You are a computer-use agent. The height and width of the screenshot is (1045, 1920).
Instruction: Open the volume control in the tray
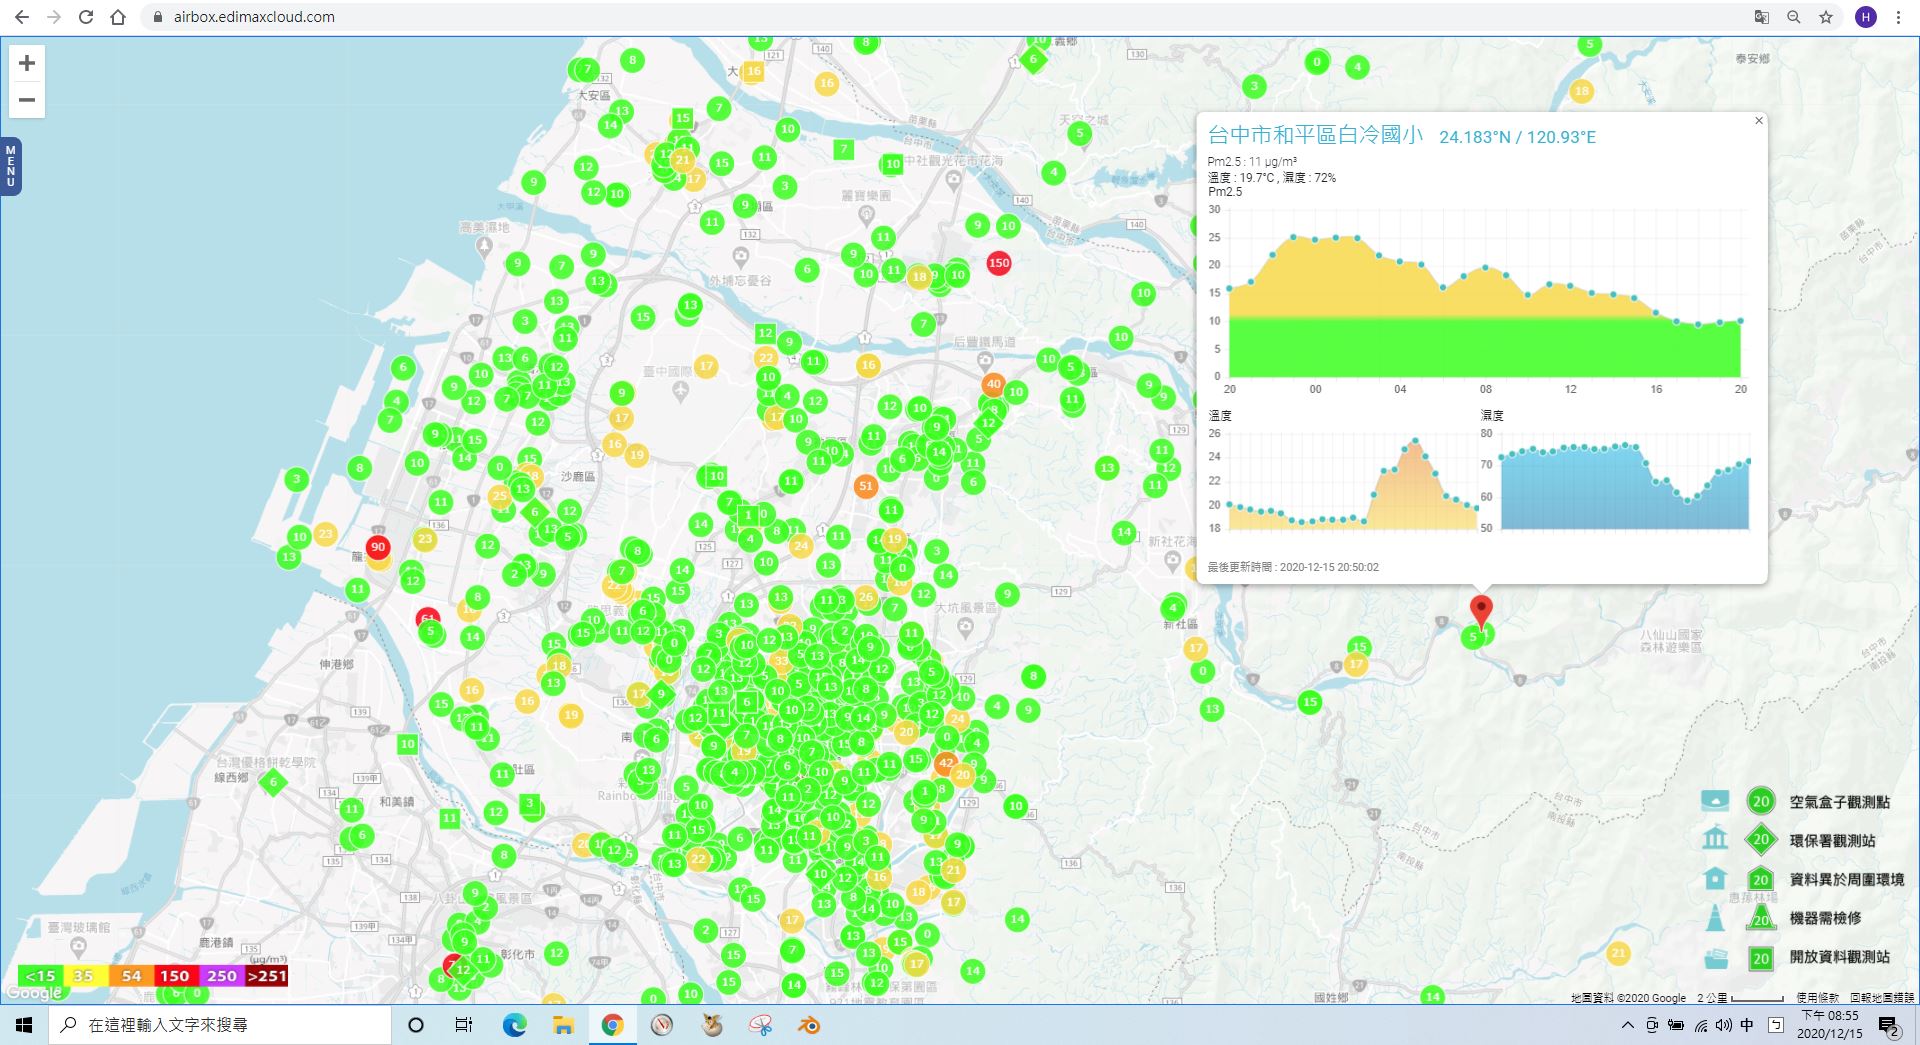1723,1025
